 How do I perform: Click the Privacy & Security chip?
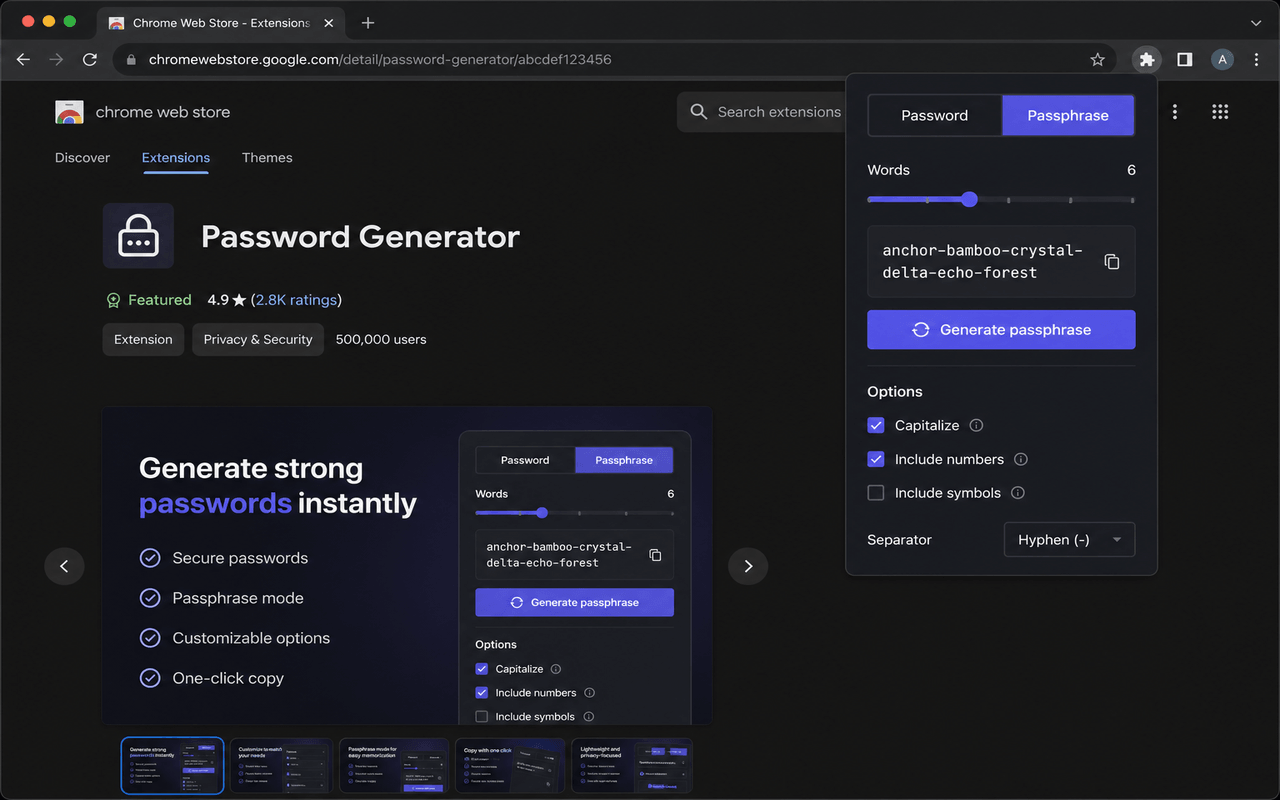(258, 340)
